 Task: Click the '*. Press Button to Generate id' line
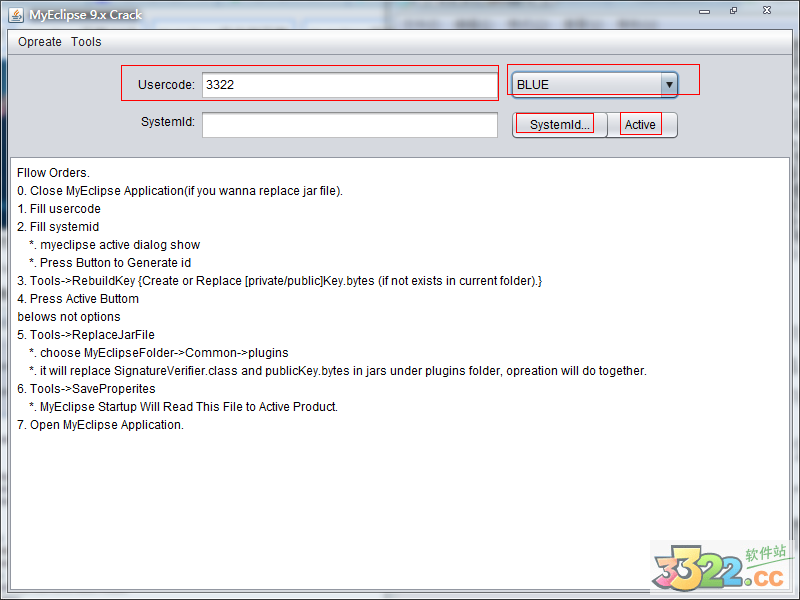110,263
